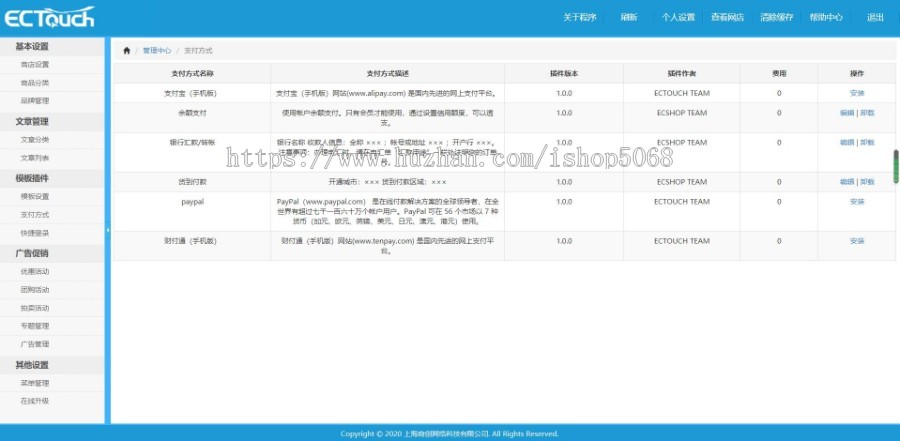The height and width of the screenshot is (441, 900).
Task: Click the 插件作者 column header
Action: pyautogui.click(x=681, y=74)
